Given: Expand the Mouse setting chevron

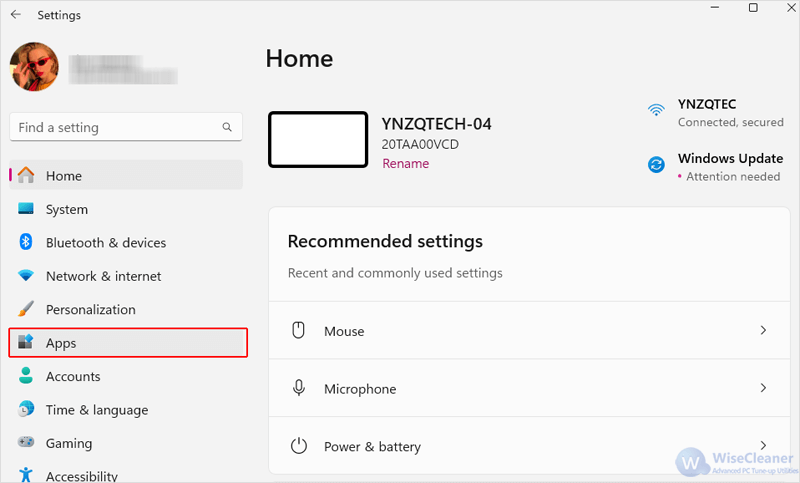Looking at the screenshot, I should point(763,330).
